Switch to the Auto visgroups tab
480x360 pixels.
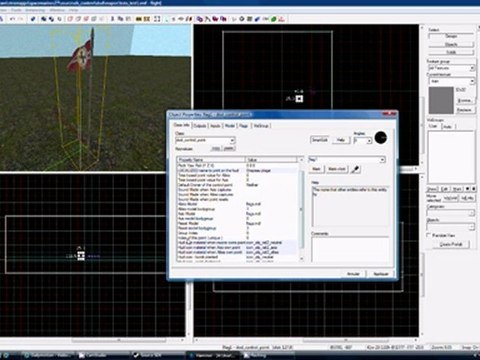pos(448,126)
